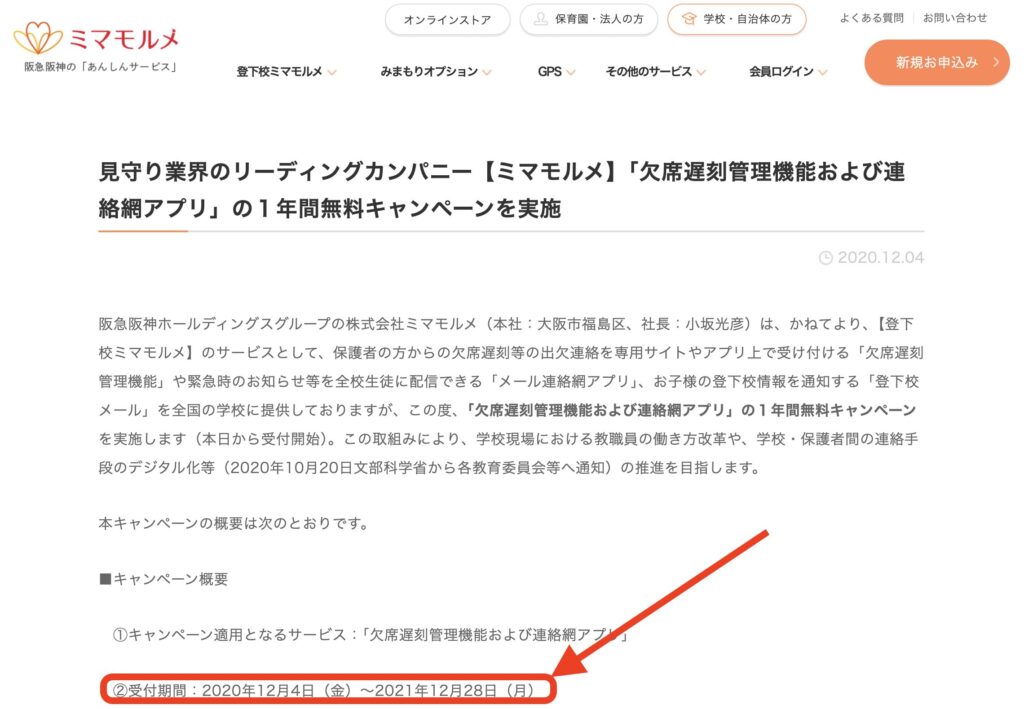Open the 会員ログイン menu

click(x=788, y=72)
